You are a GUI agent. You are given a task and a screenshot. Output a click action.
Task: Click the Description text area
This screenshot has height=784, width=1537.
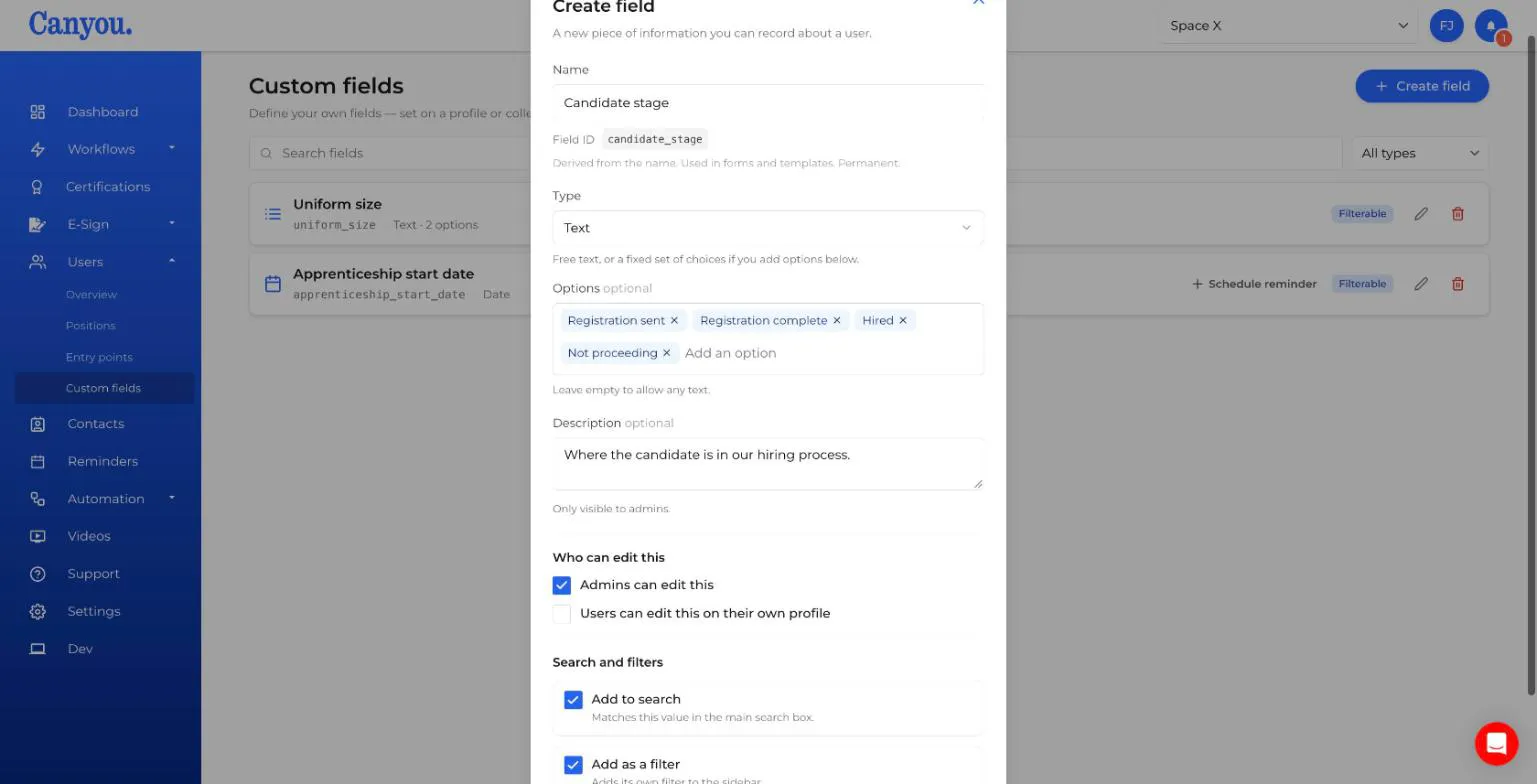pyautogui.click(x=768, y=464)
